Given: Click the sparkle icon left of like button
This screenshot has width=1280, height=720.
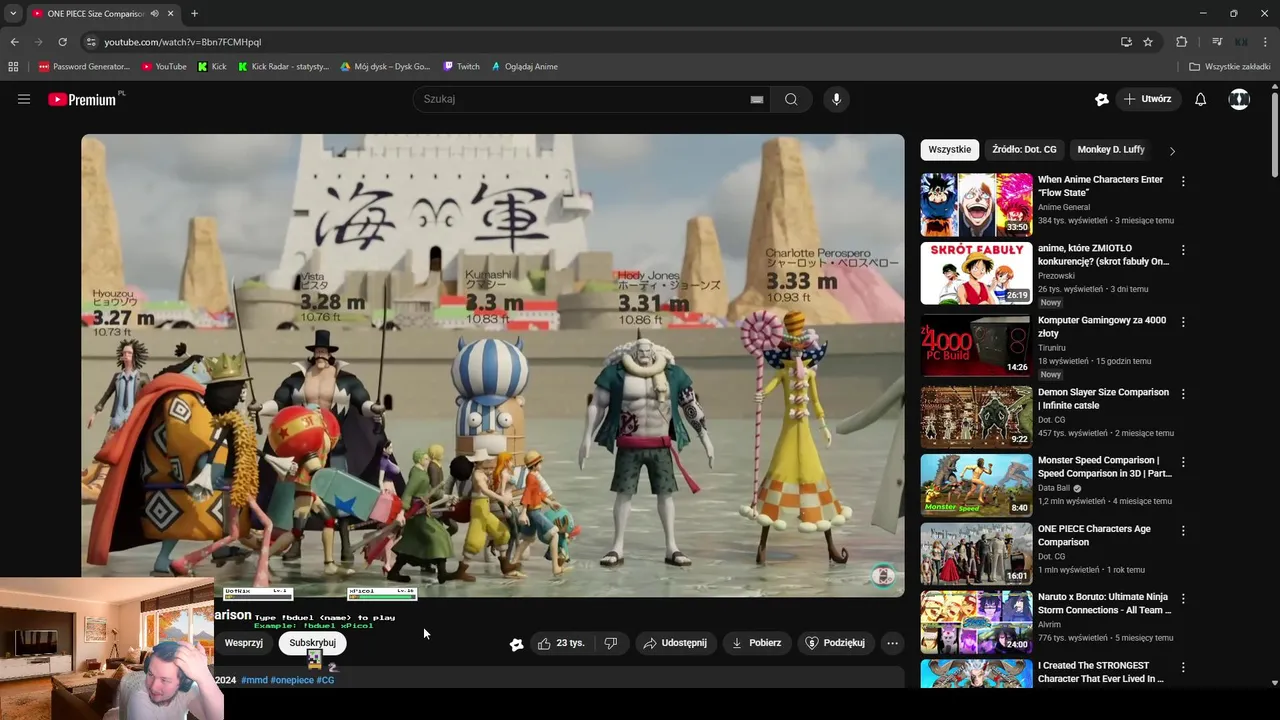Looking at the screenshot, I should point(516,644).
